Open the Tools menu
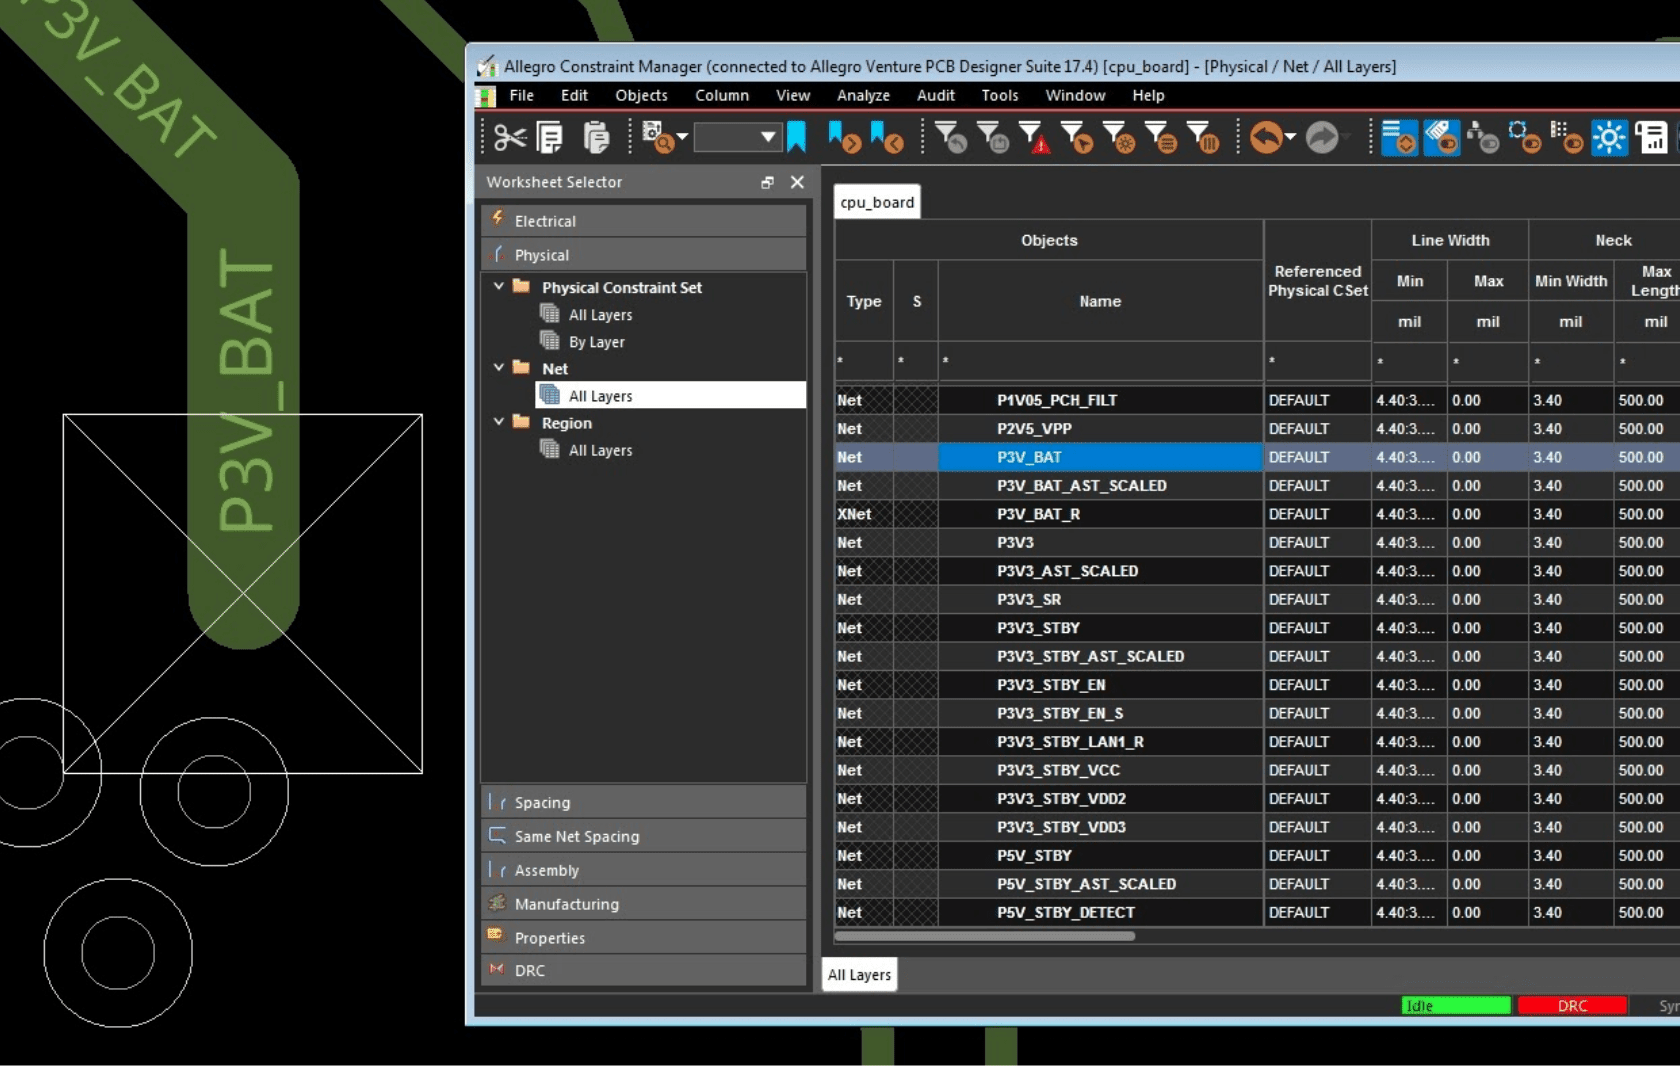 coord(999,95)
